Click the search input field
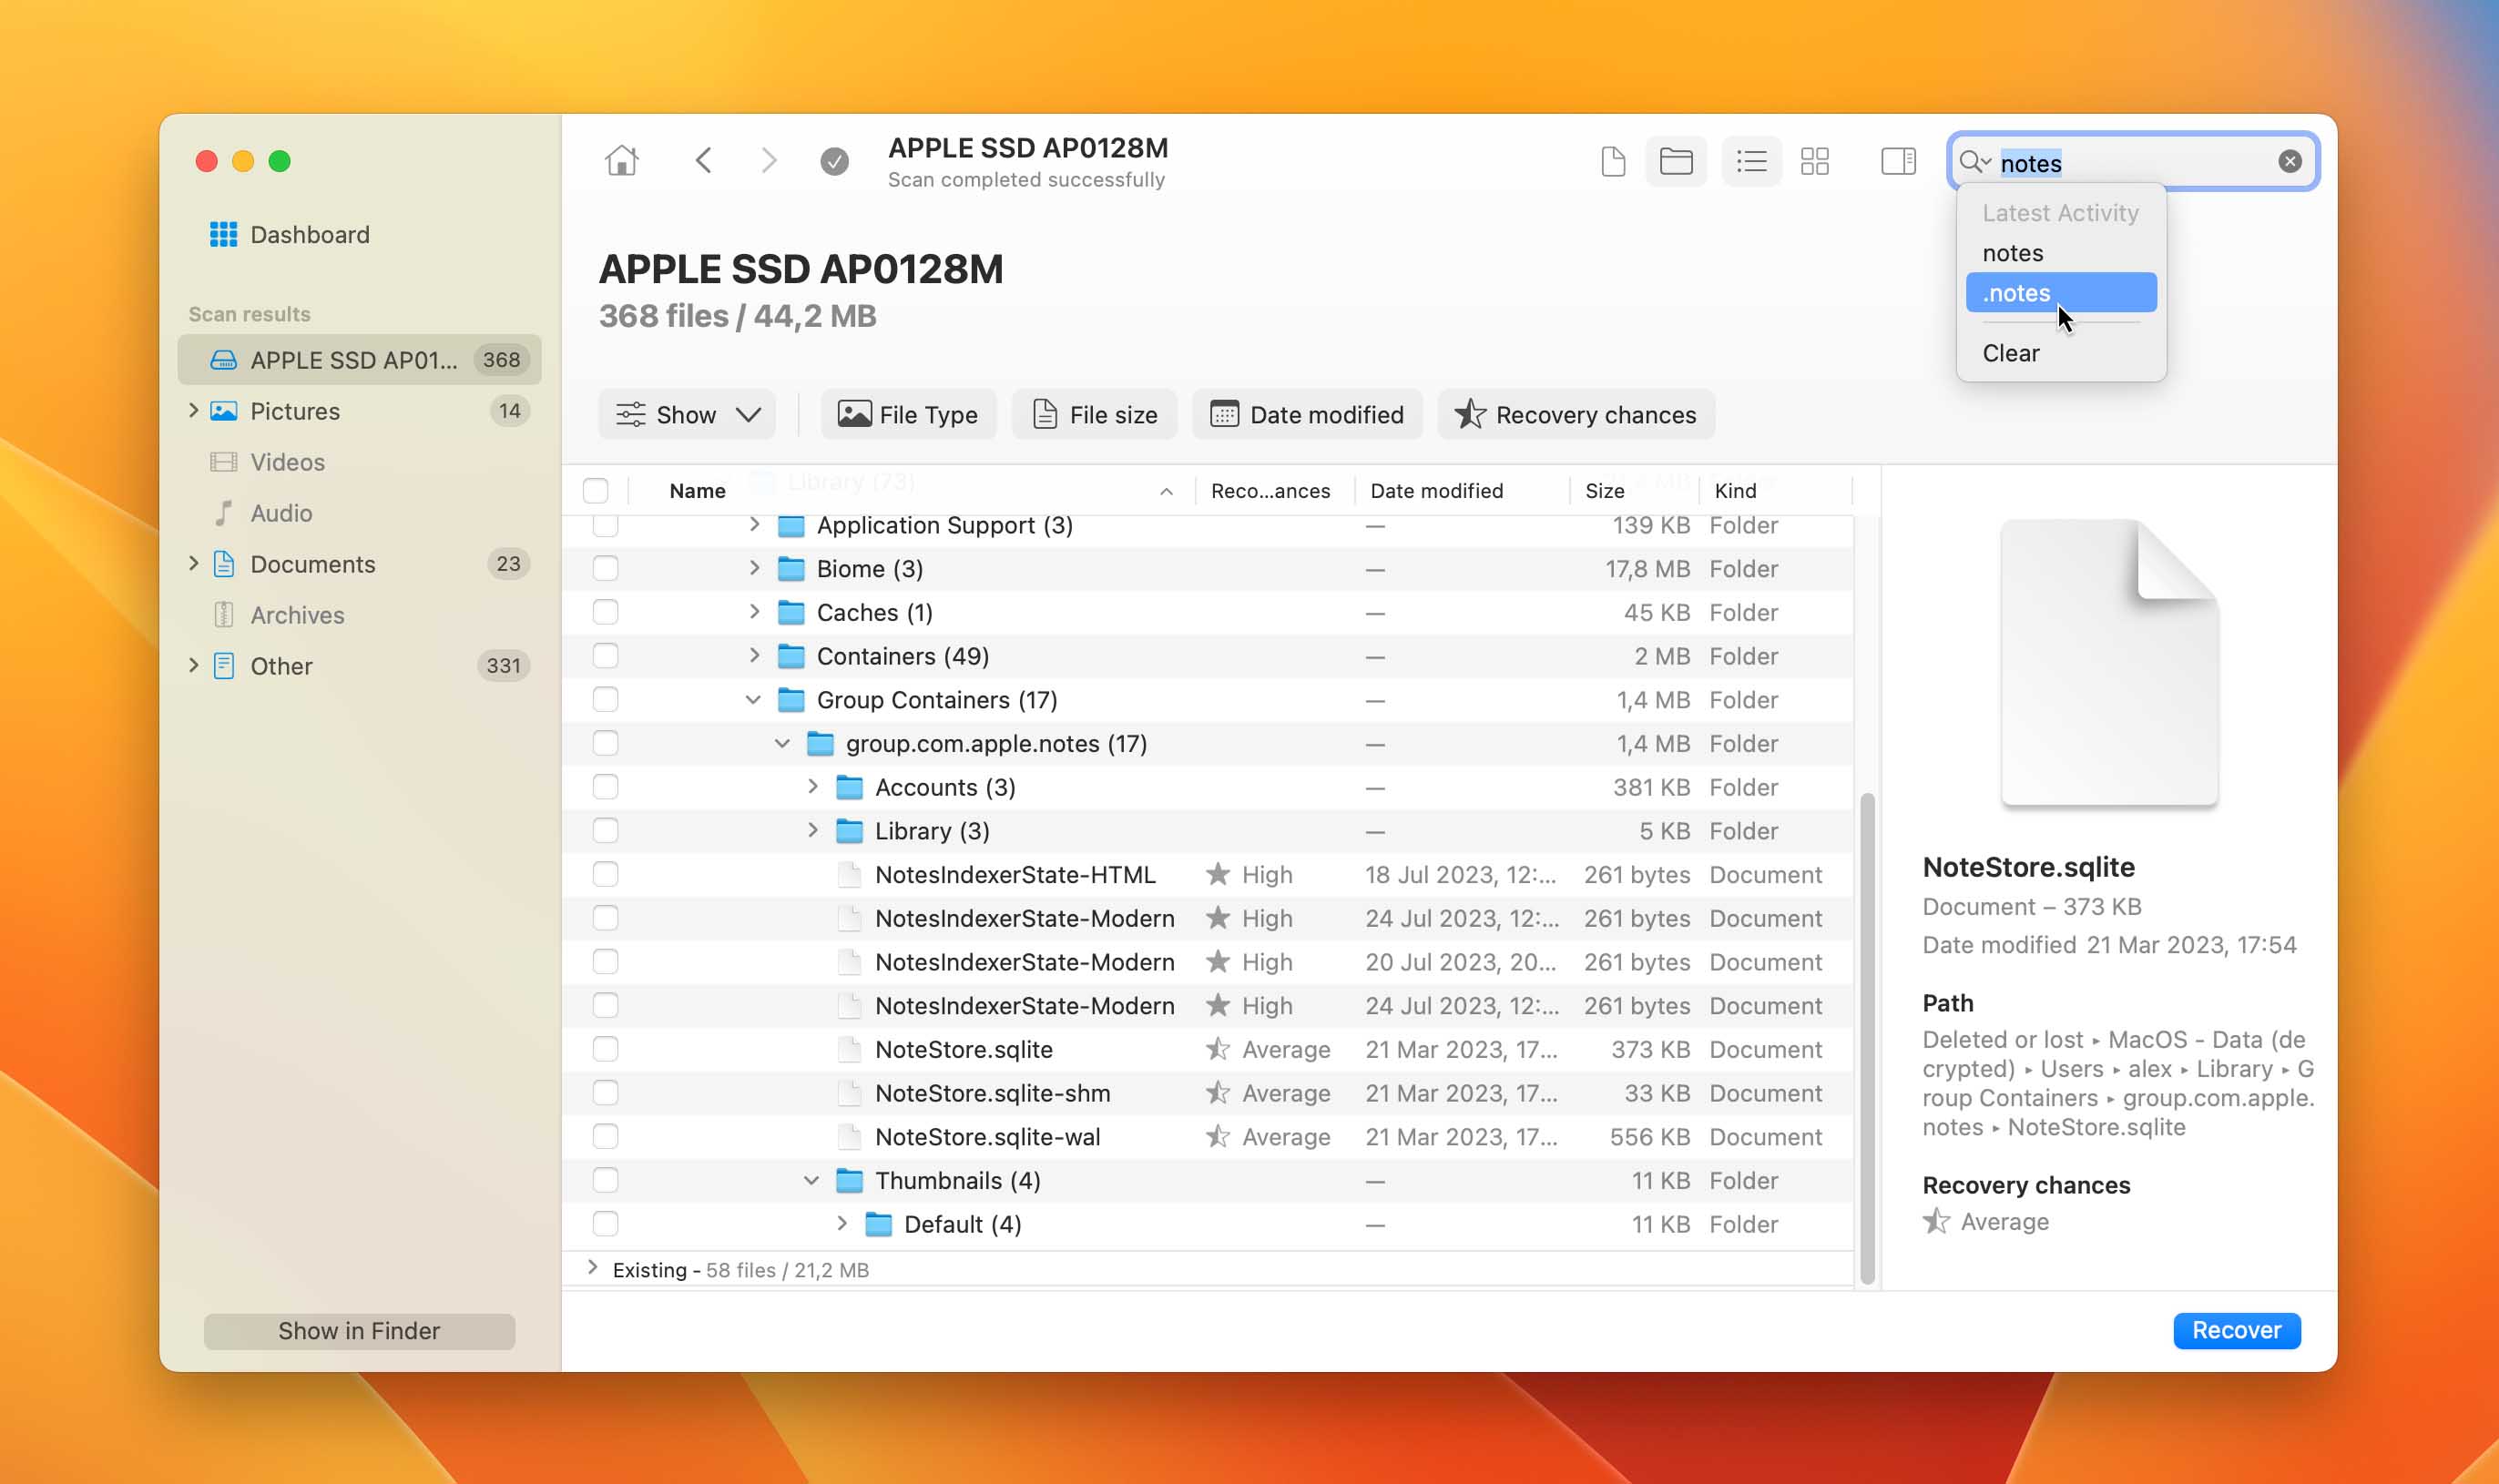Image resolution: width=2499 pixels, height=1484 pixels. pos(2131,161)
